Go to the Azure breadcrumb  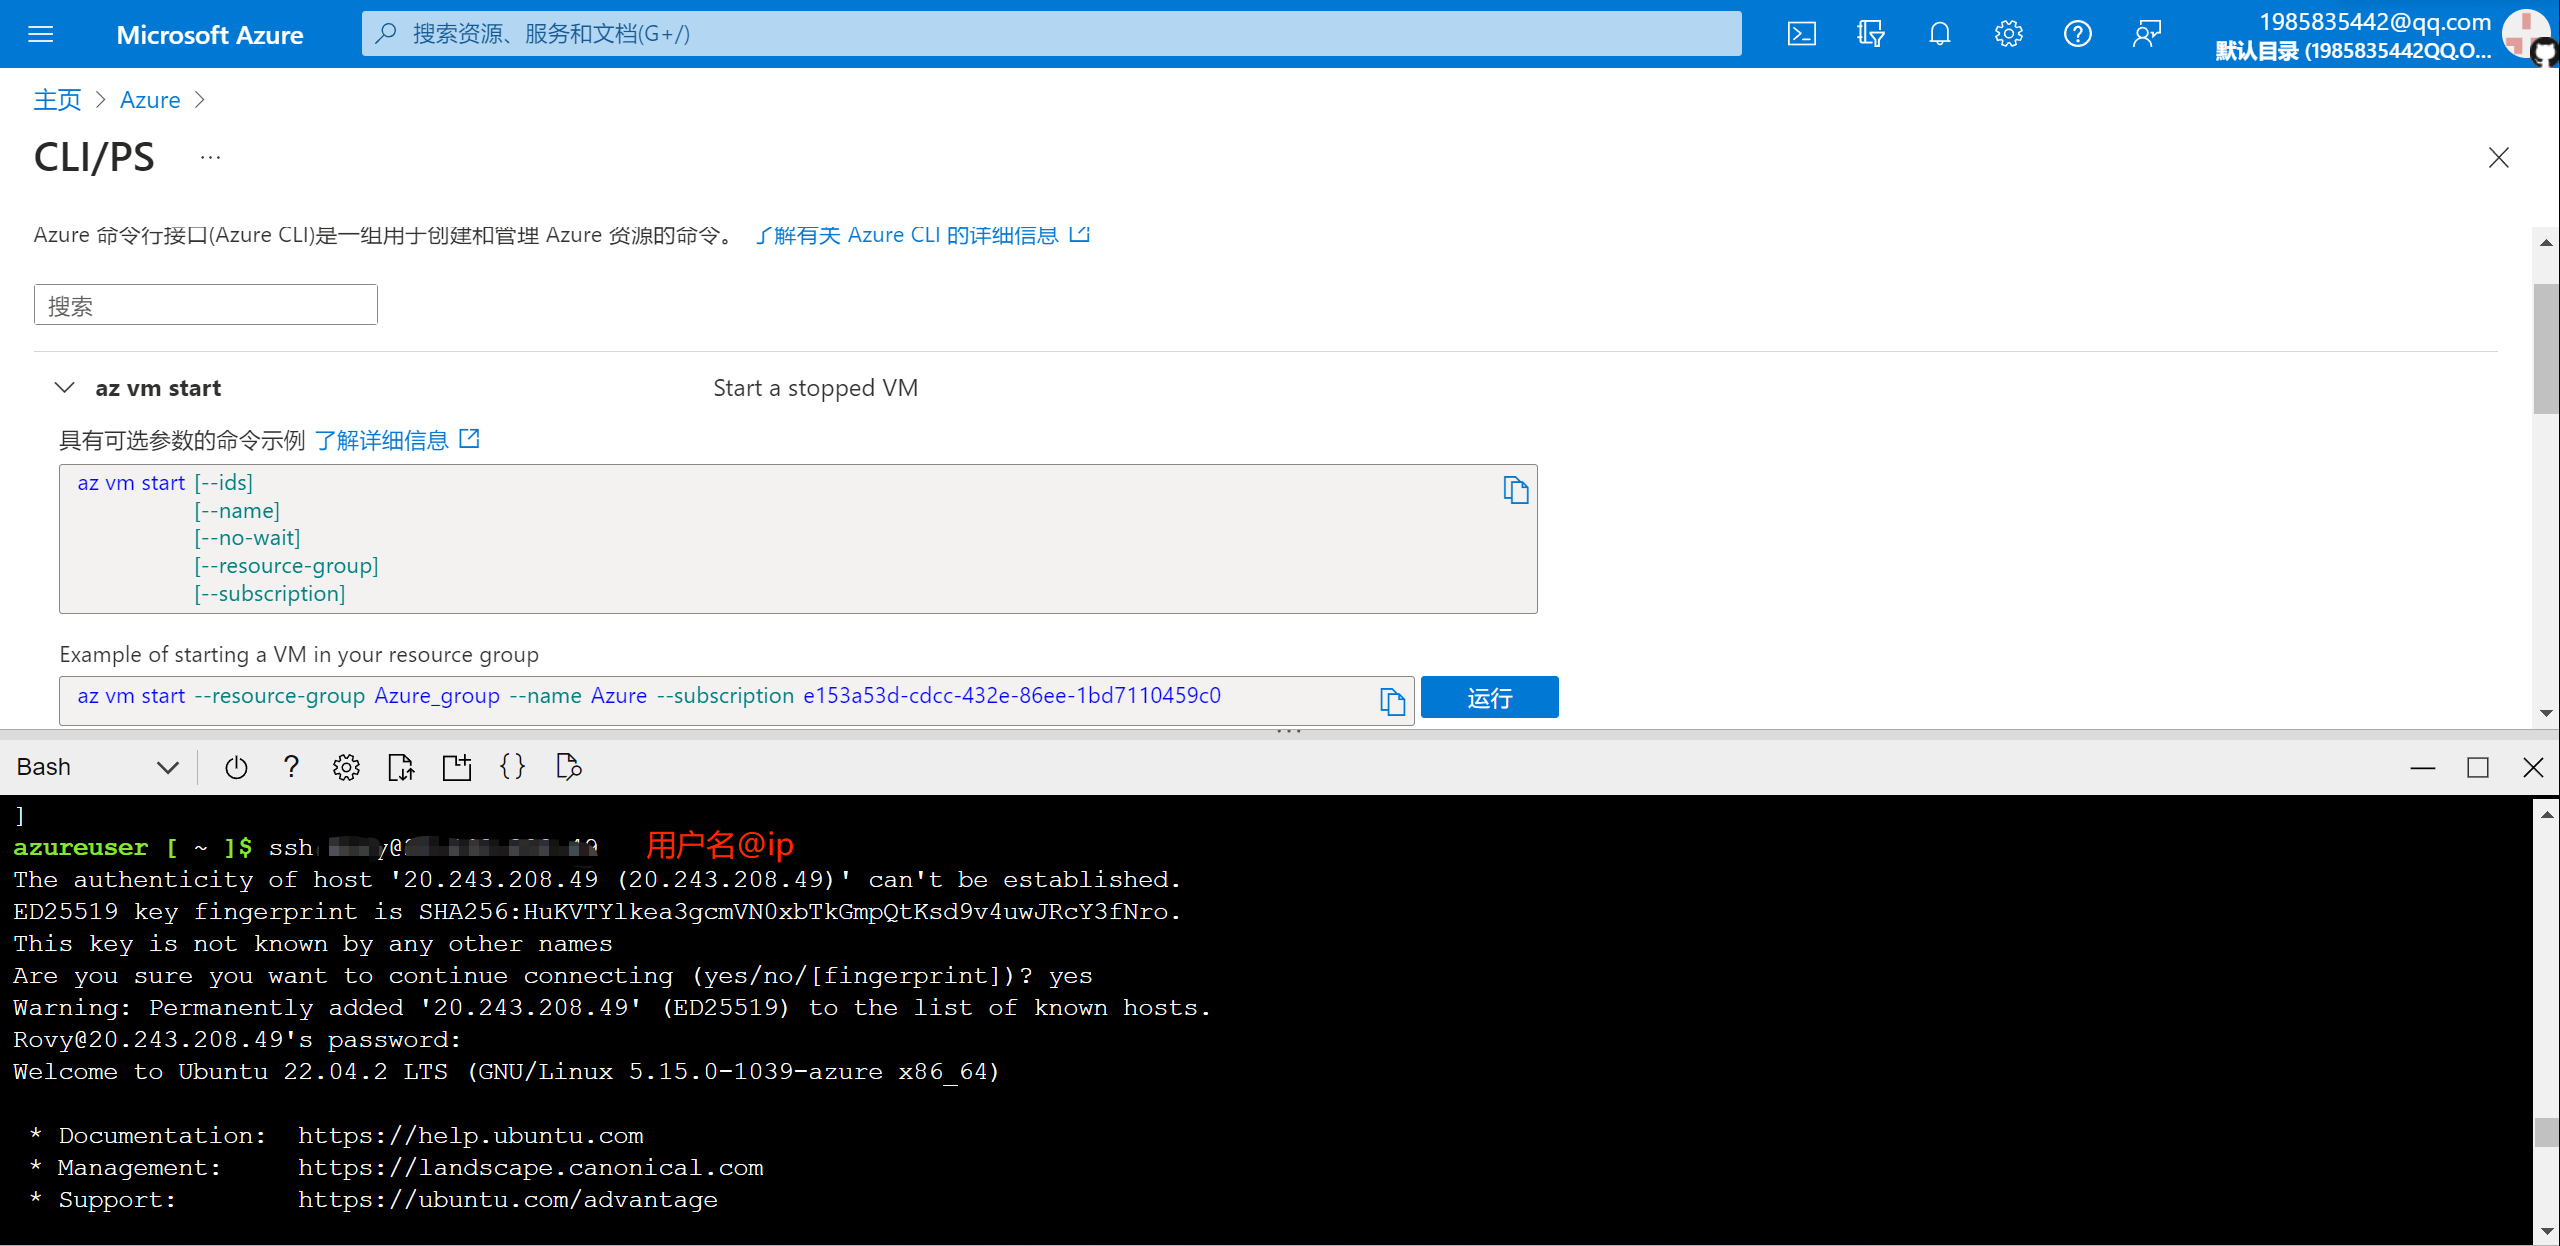pyautogui.click(x=150, y=100)
